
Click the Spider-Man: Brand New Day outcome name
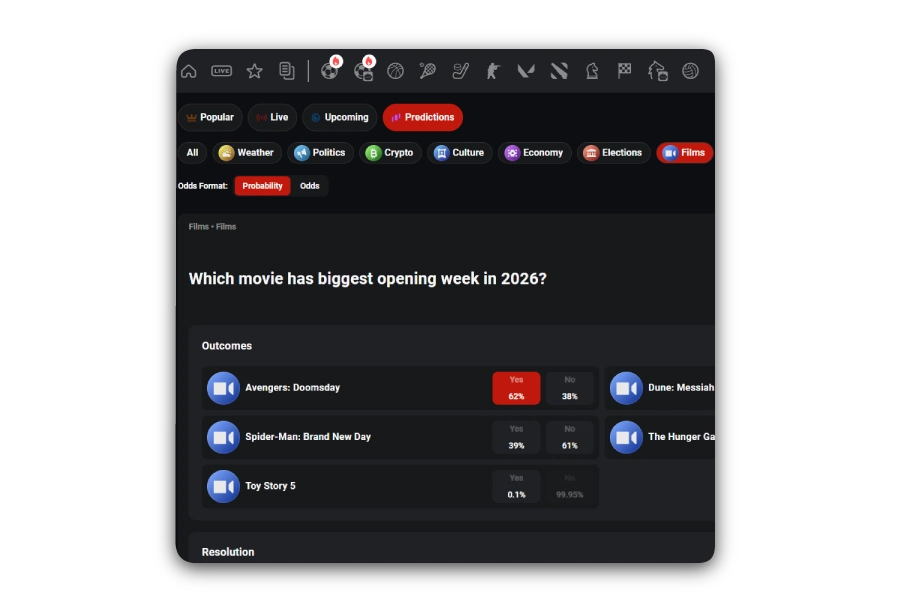click(308, 437)
